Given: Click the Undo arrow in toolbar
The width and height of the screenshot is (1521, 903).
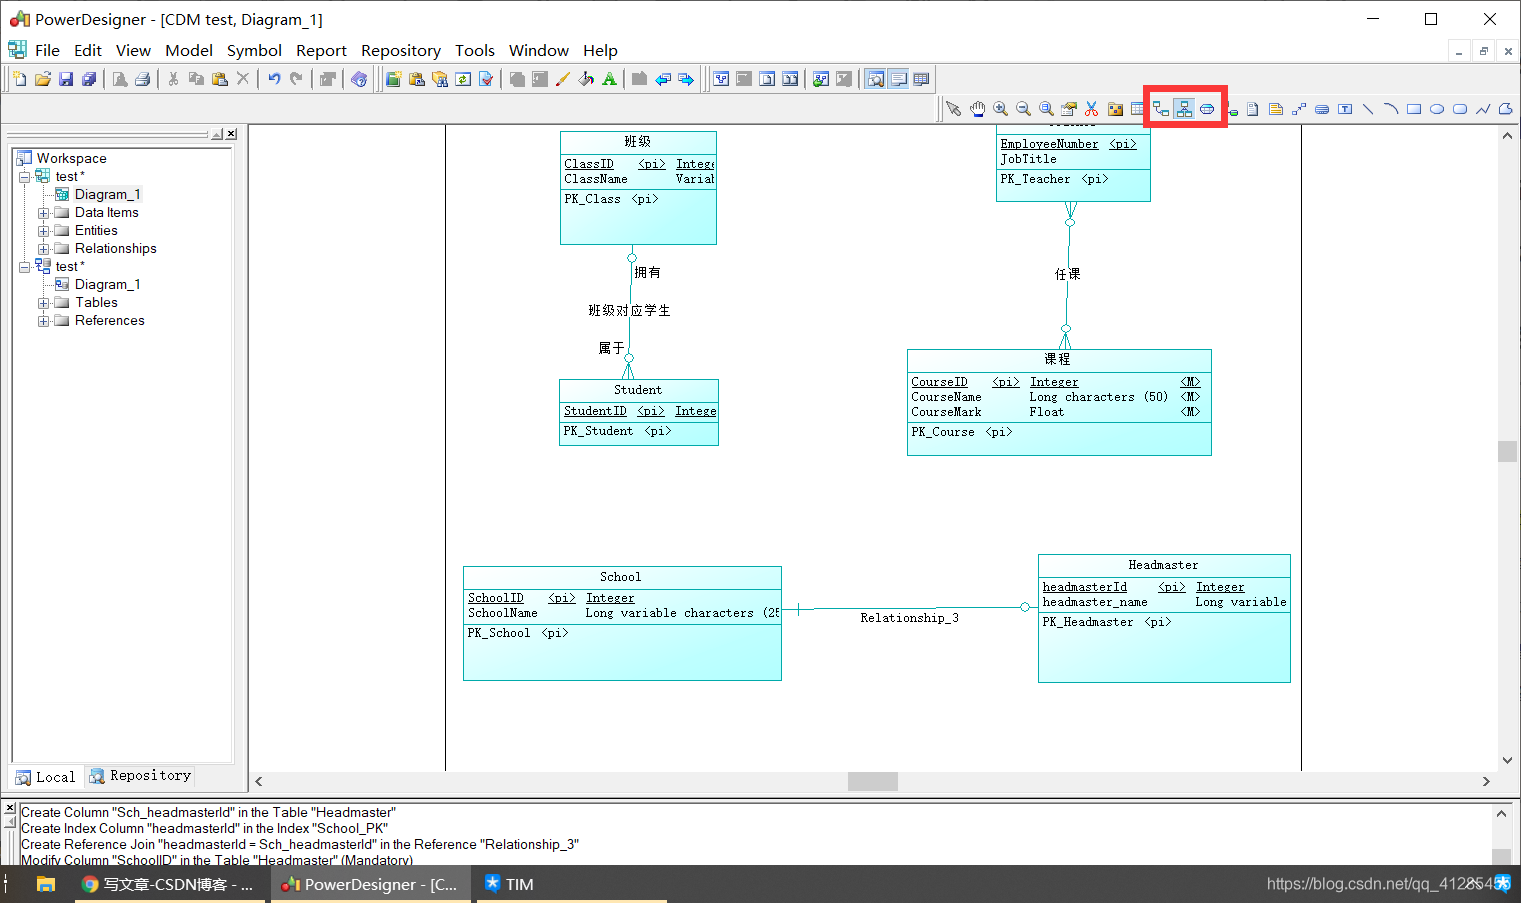Looking at the screenshot, I should 273,79.
